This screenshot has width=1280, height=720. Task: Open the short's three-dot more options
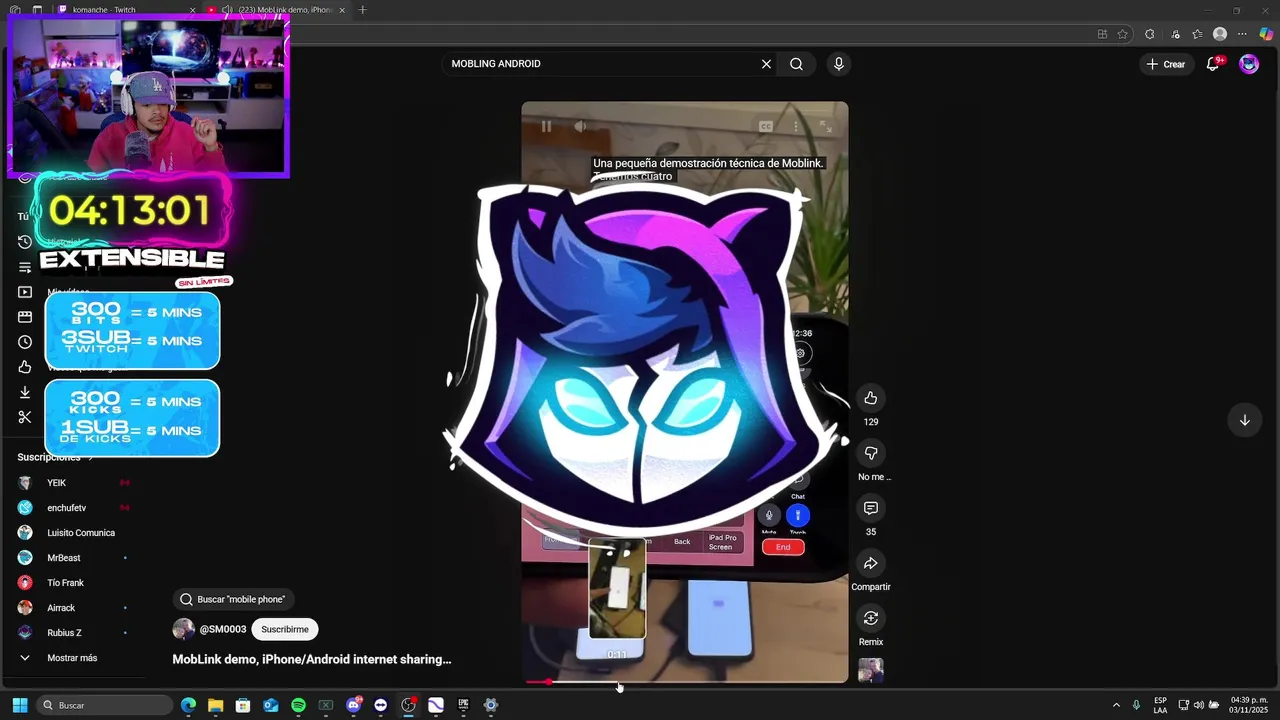click(796, 126)
